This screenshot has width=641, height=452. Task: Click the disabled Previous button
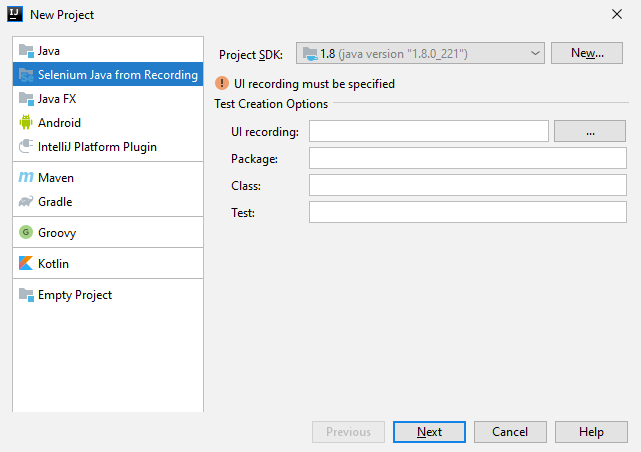pyautogui.click(x=348, y=432)
